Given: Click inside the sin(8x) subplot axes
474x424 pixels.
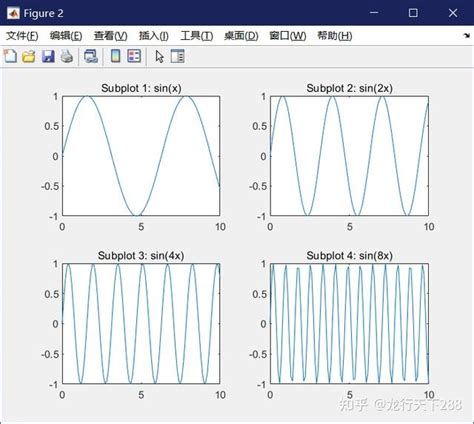Looking at the screenshot, I should point(349,323).
